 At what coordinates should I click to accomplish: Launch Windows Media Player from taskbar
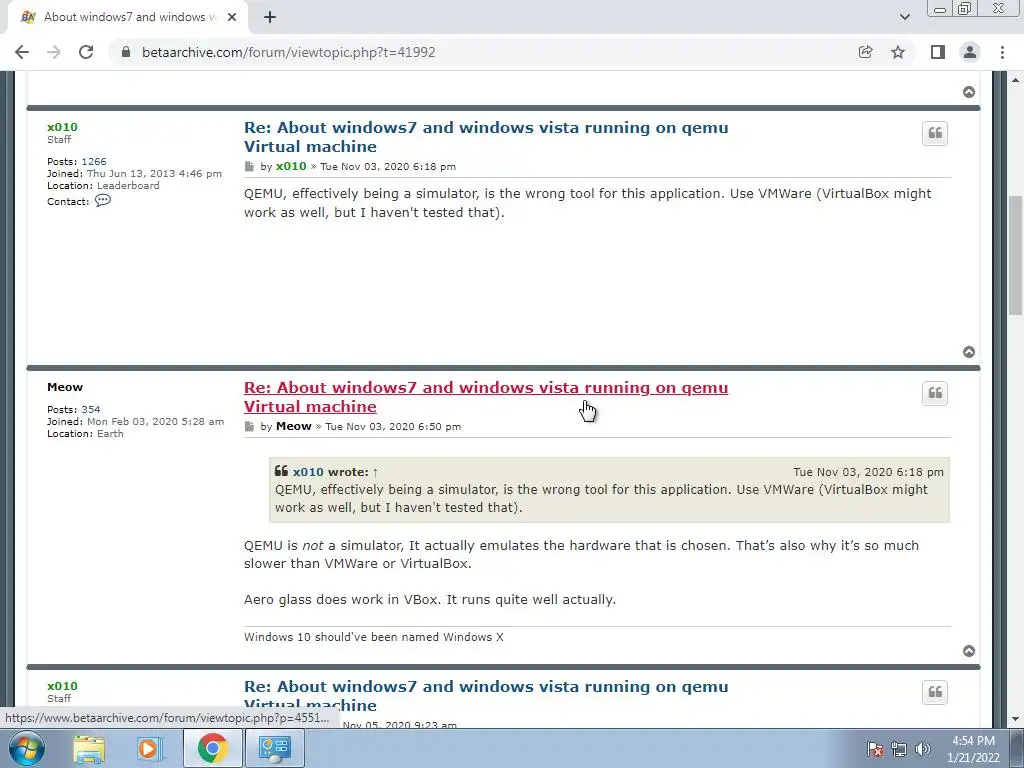[148, 748]
